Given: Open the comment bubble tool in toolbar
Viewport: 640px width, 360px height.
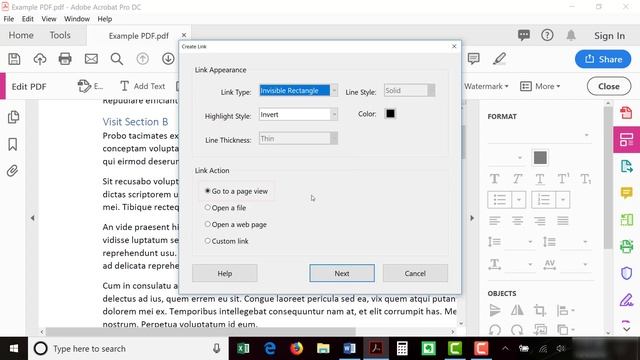Looking at the screenshot, I should point(473,59).
